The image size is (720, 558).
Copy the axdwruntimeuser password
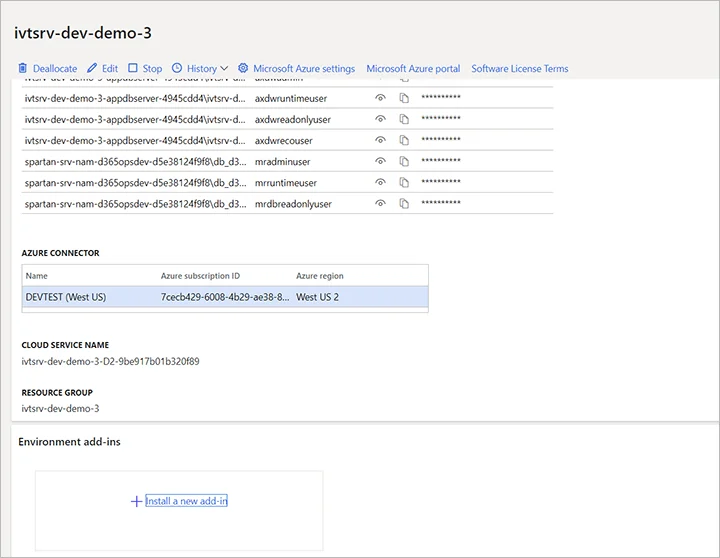click(x=404, y=98)
